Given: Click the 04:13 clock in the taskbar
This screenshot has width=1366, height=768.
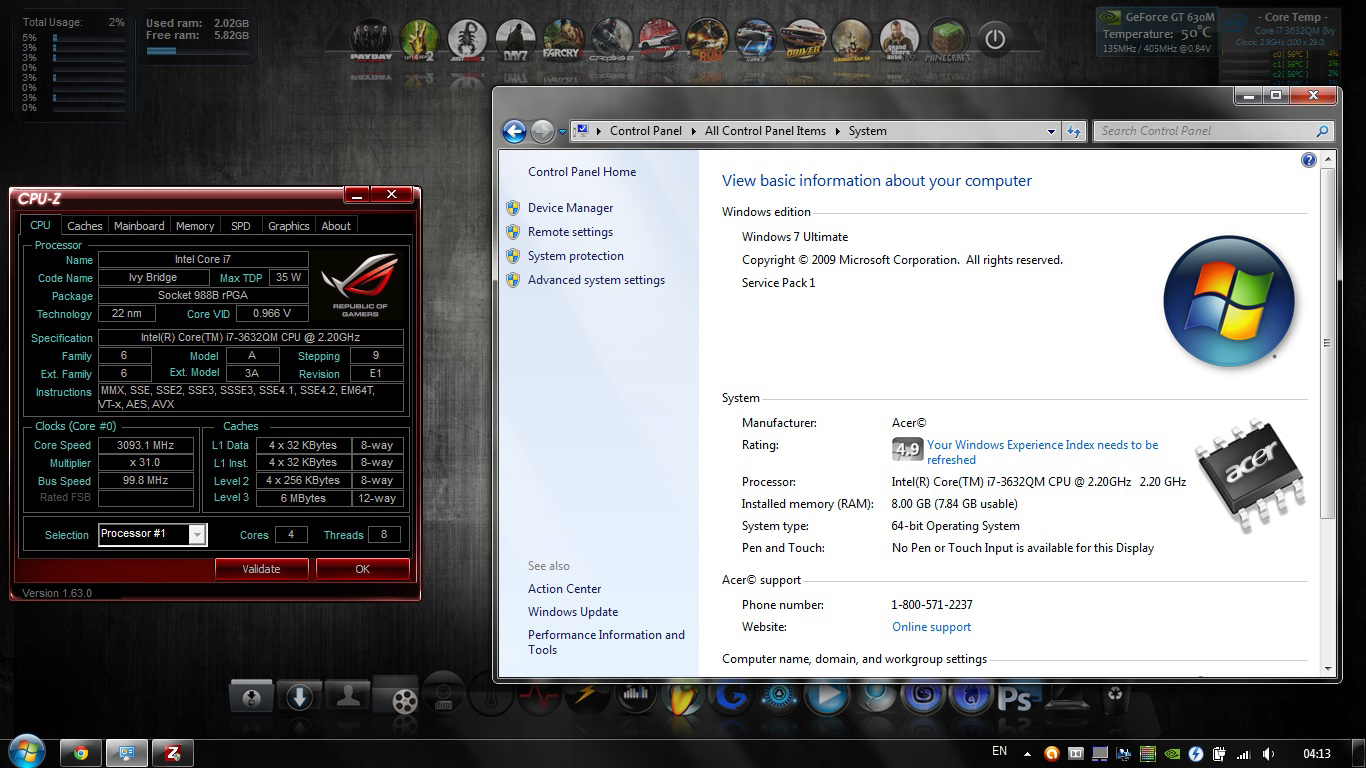Looking at the screenshot, I should (1317, 754).
